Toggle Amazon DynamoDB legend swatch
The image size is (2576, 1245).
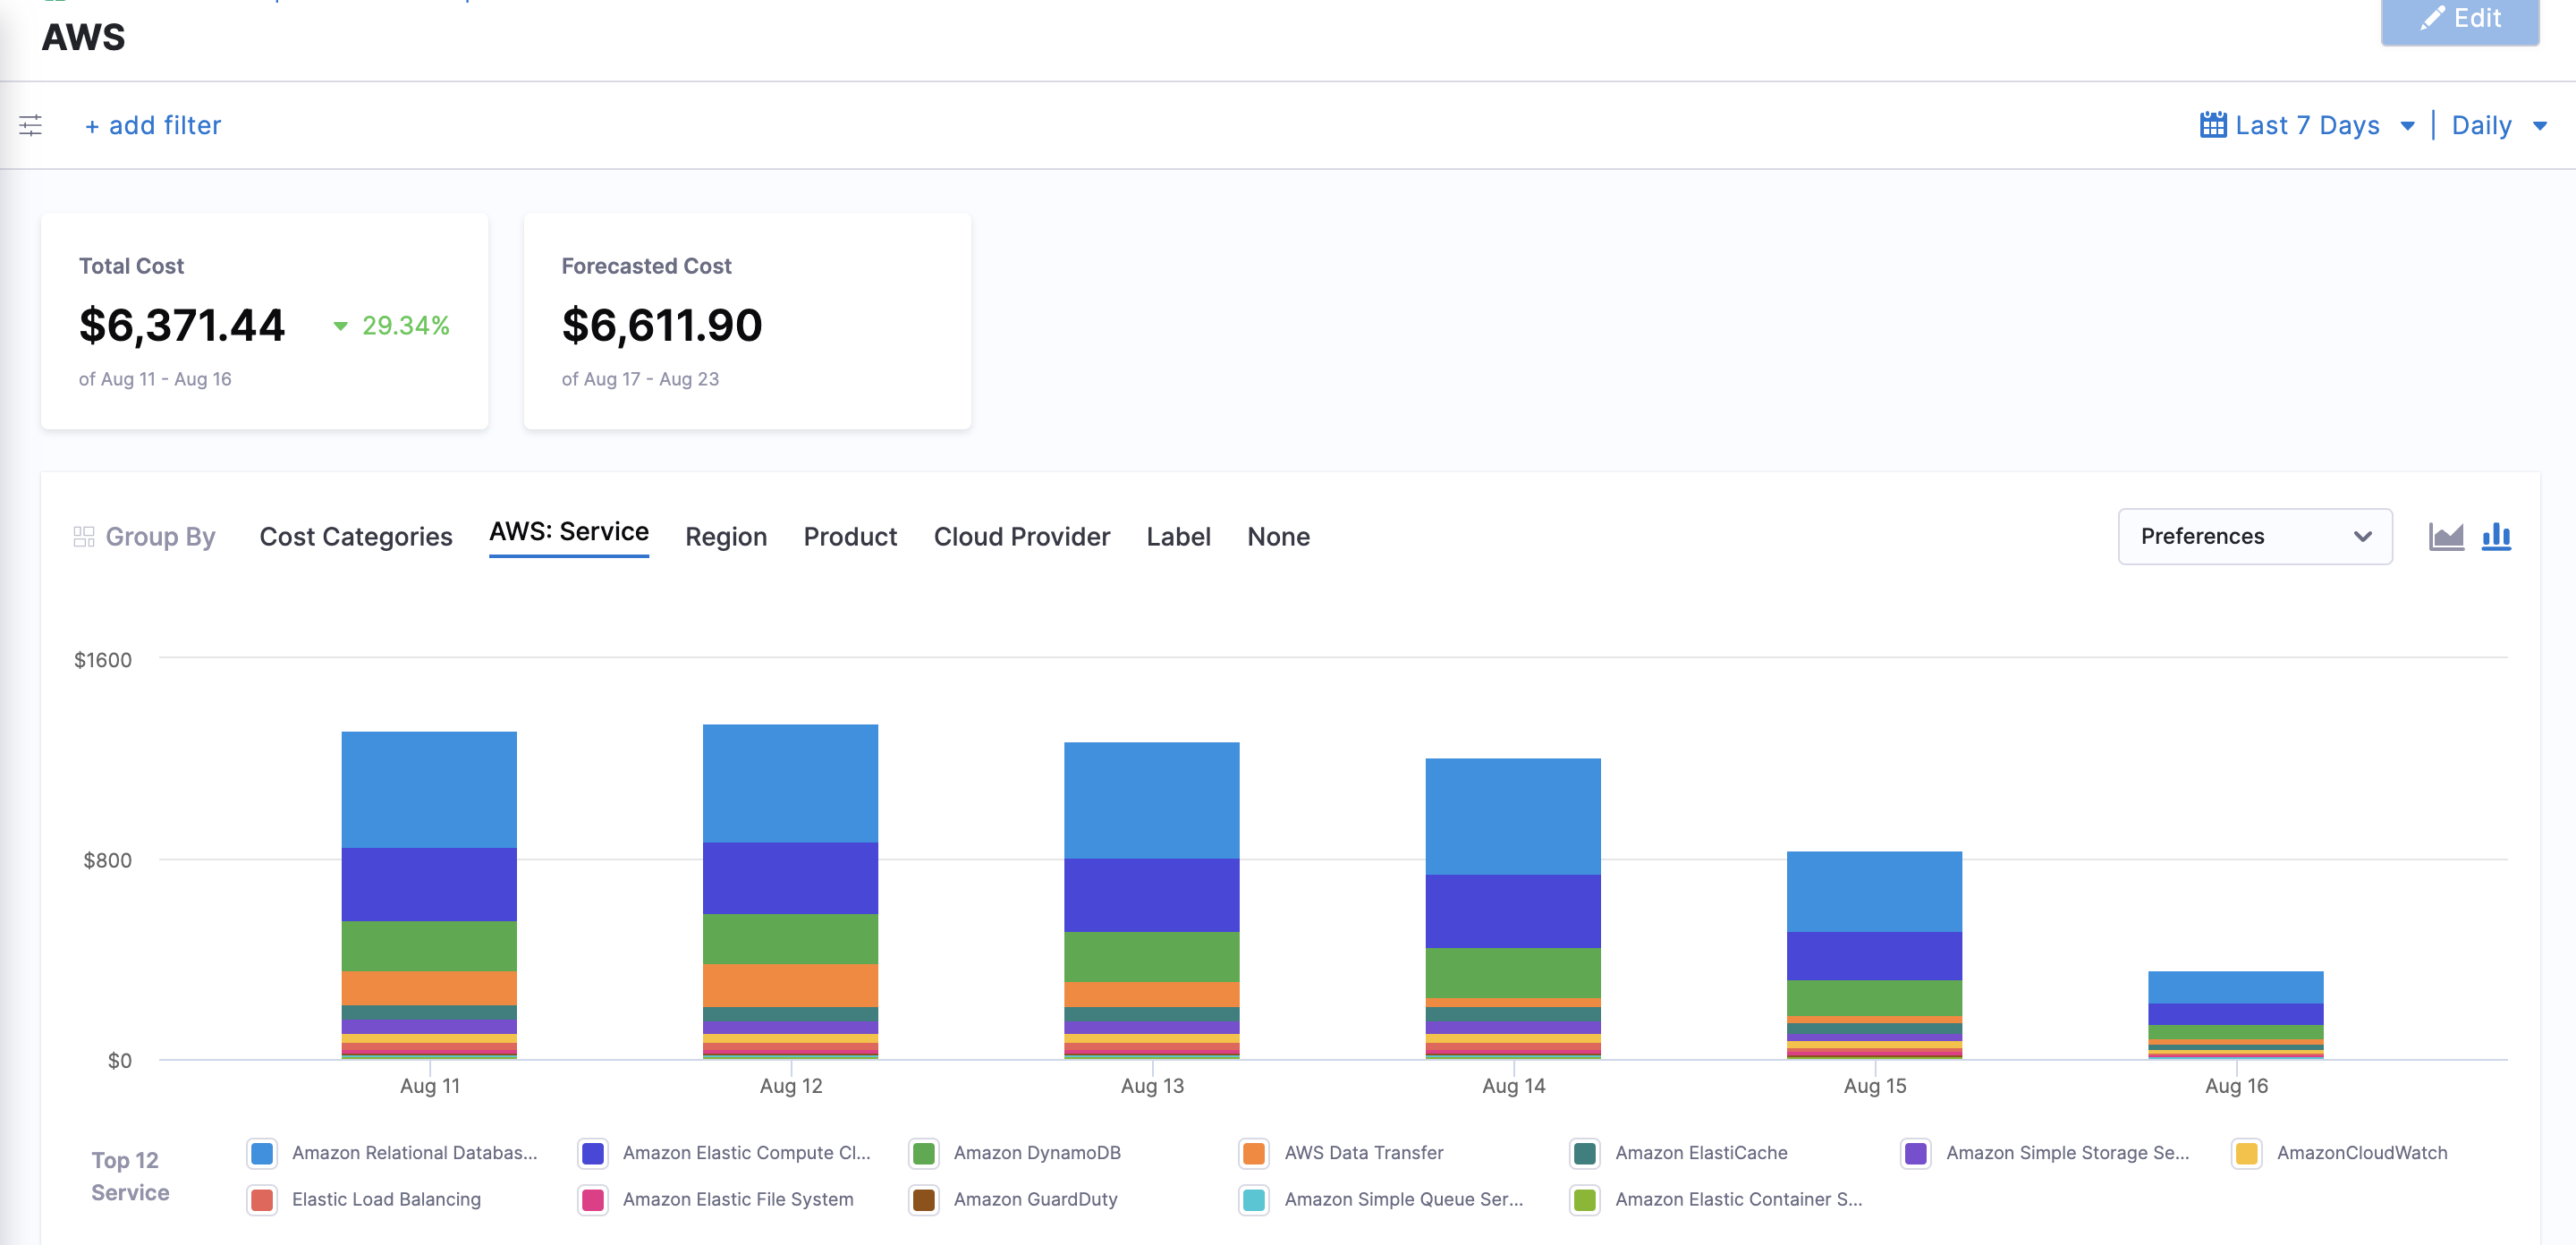924,1153
